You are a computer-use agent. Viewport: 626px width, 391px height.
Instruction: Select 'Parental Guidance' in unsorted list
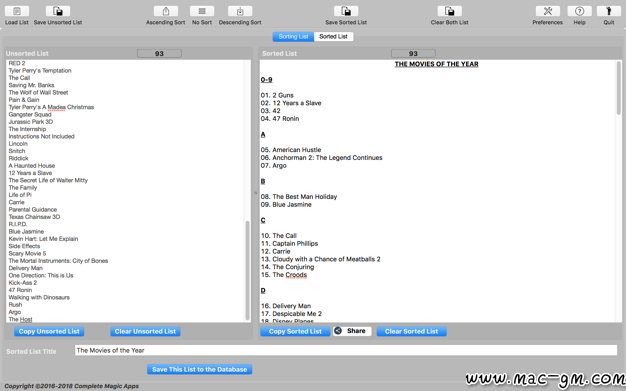[x=33, y=210]
